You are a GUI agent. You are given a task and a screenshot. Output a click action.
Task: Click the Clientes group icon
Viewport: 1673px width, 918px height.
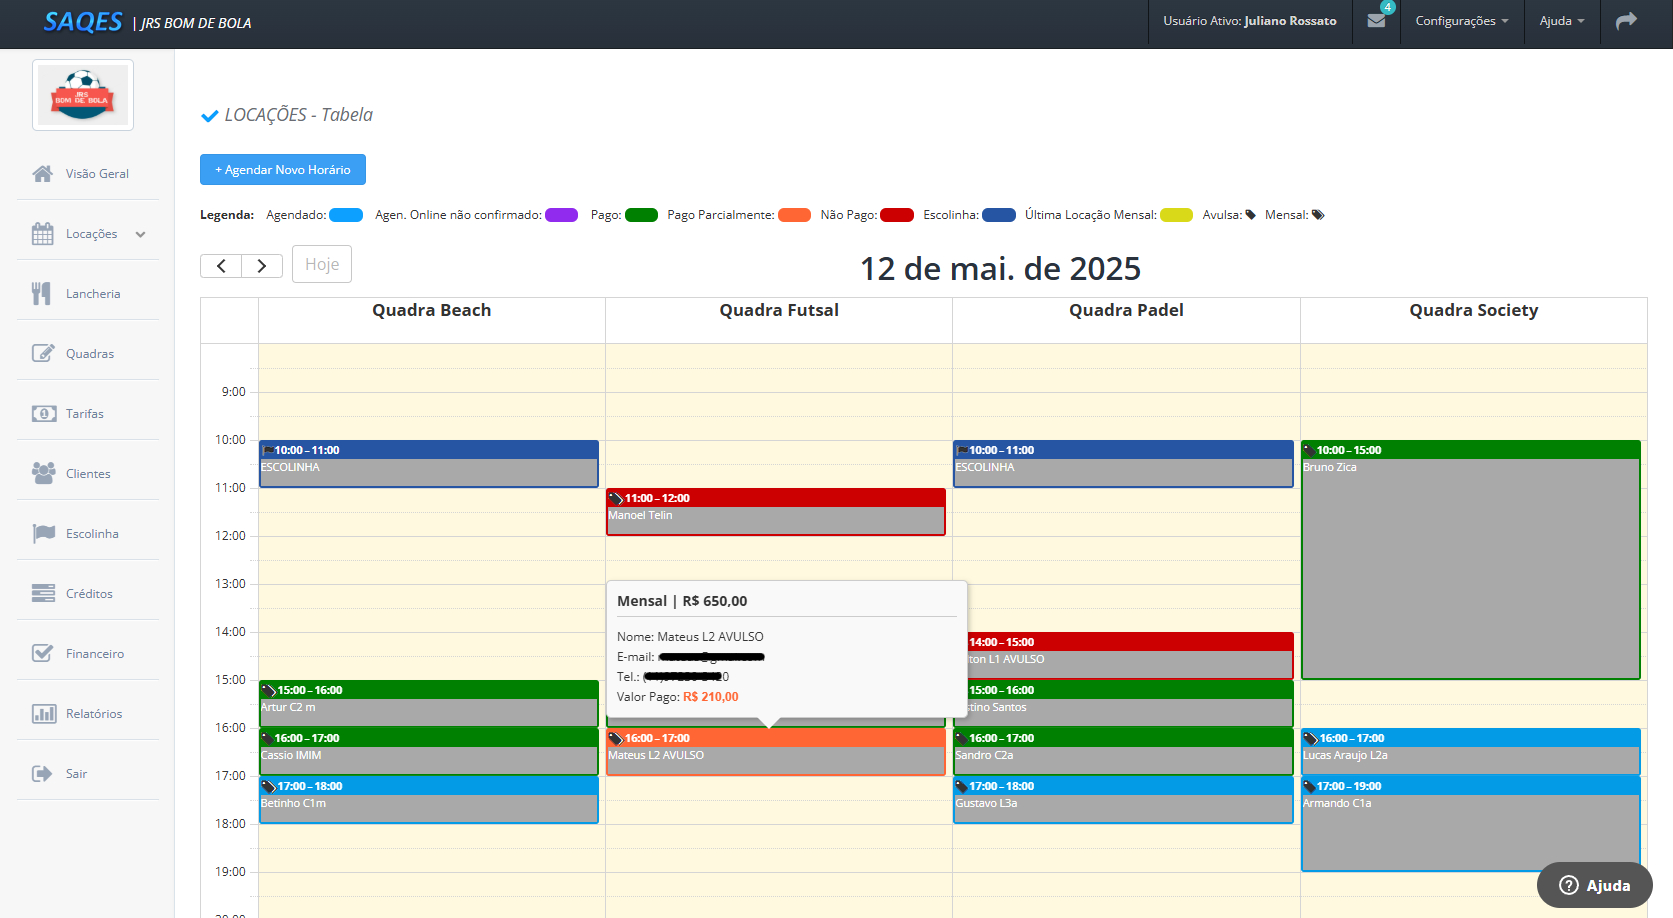[43, 474]
